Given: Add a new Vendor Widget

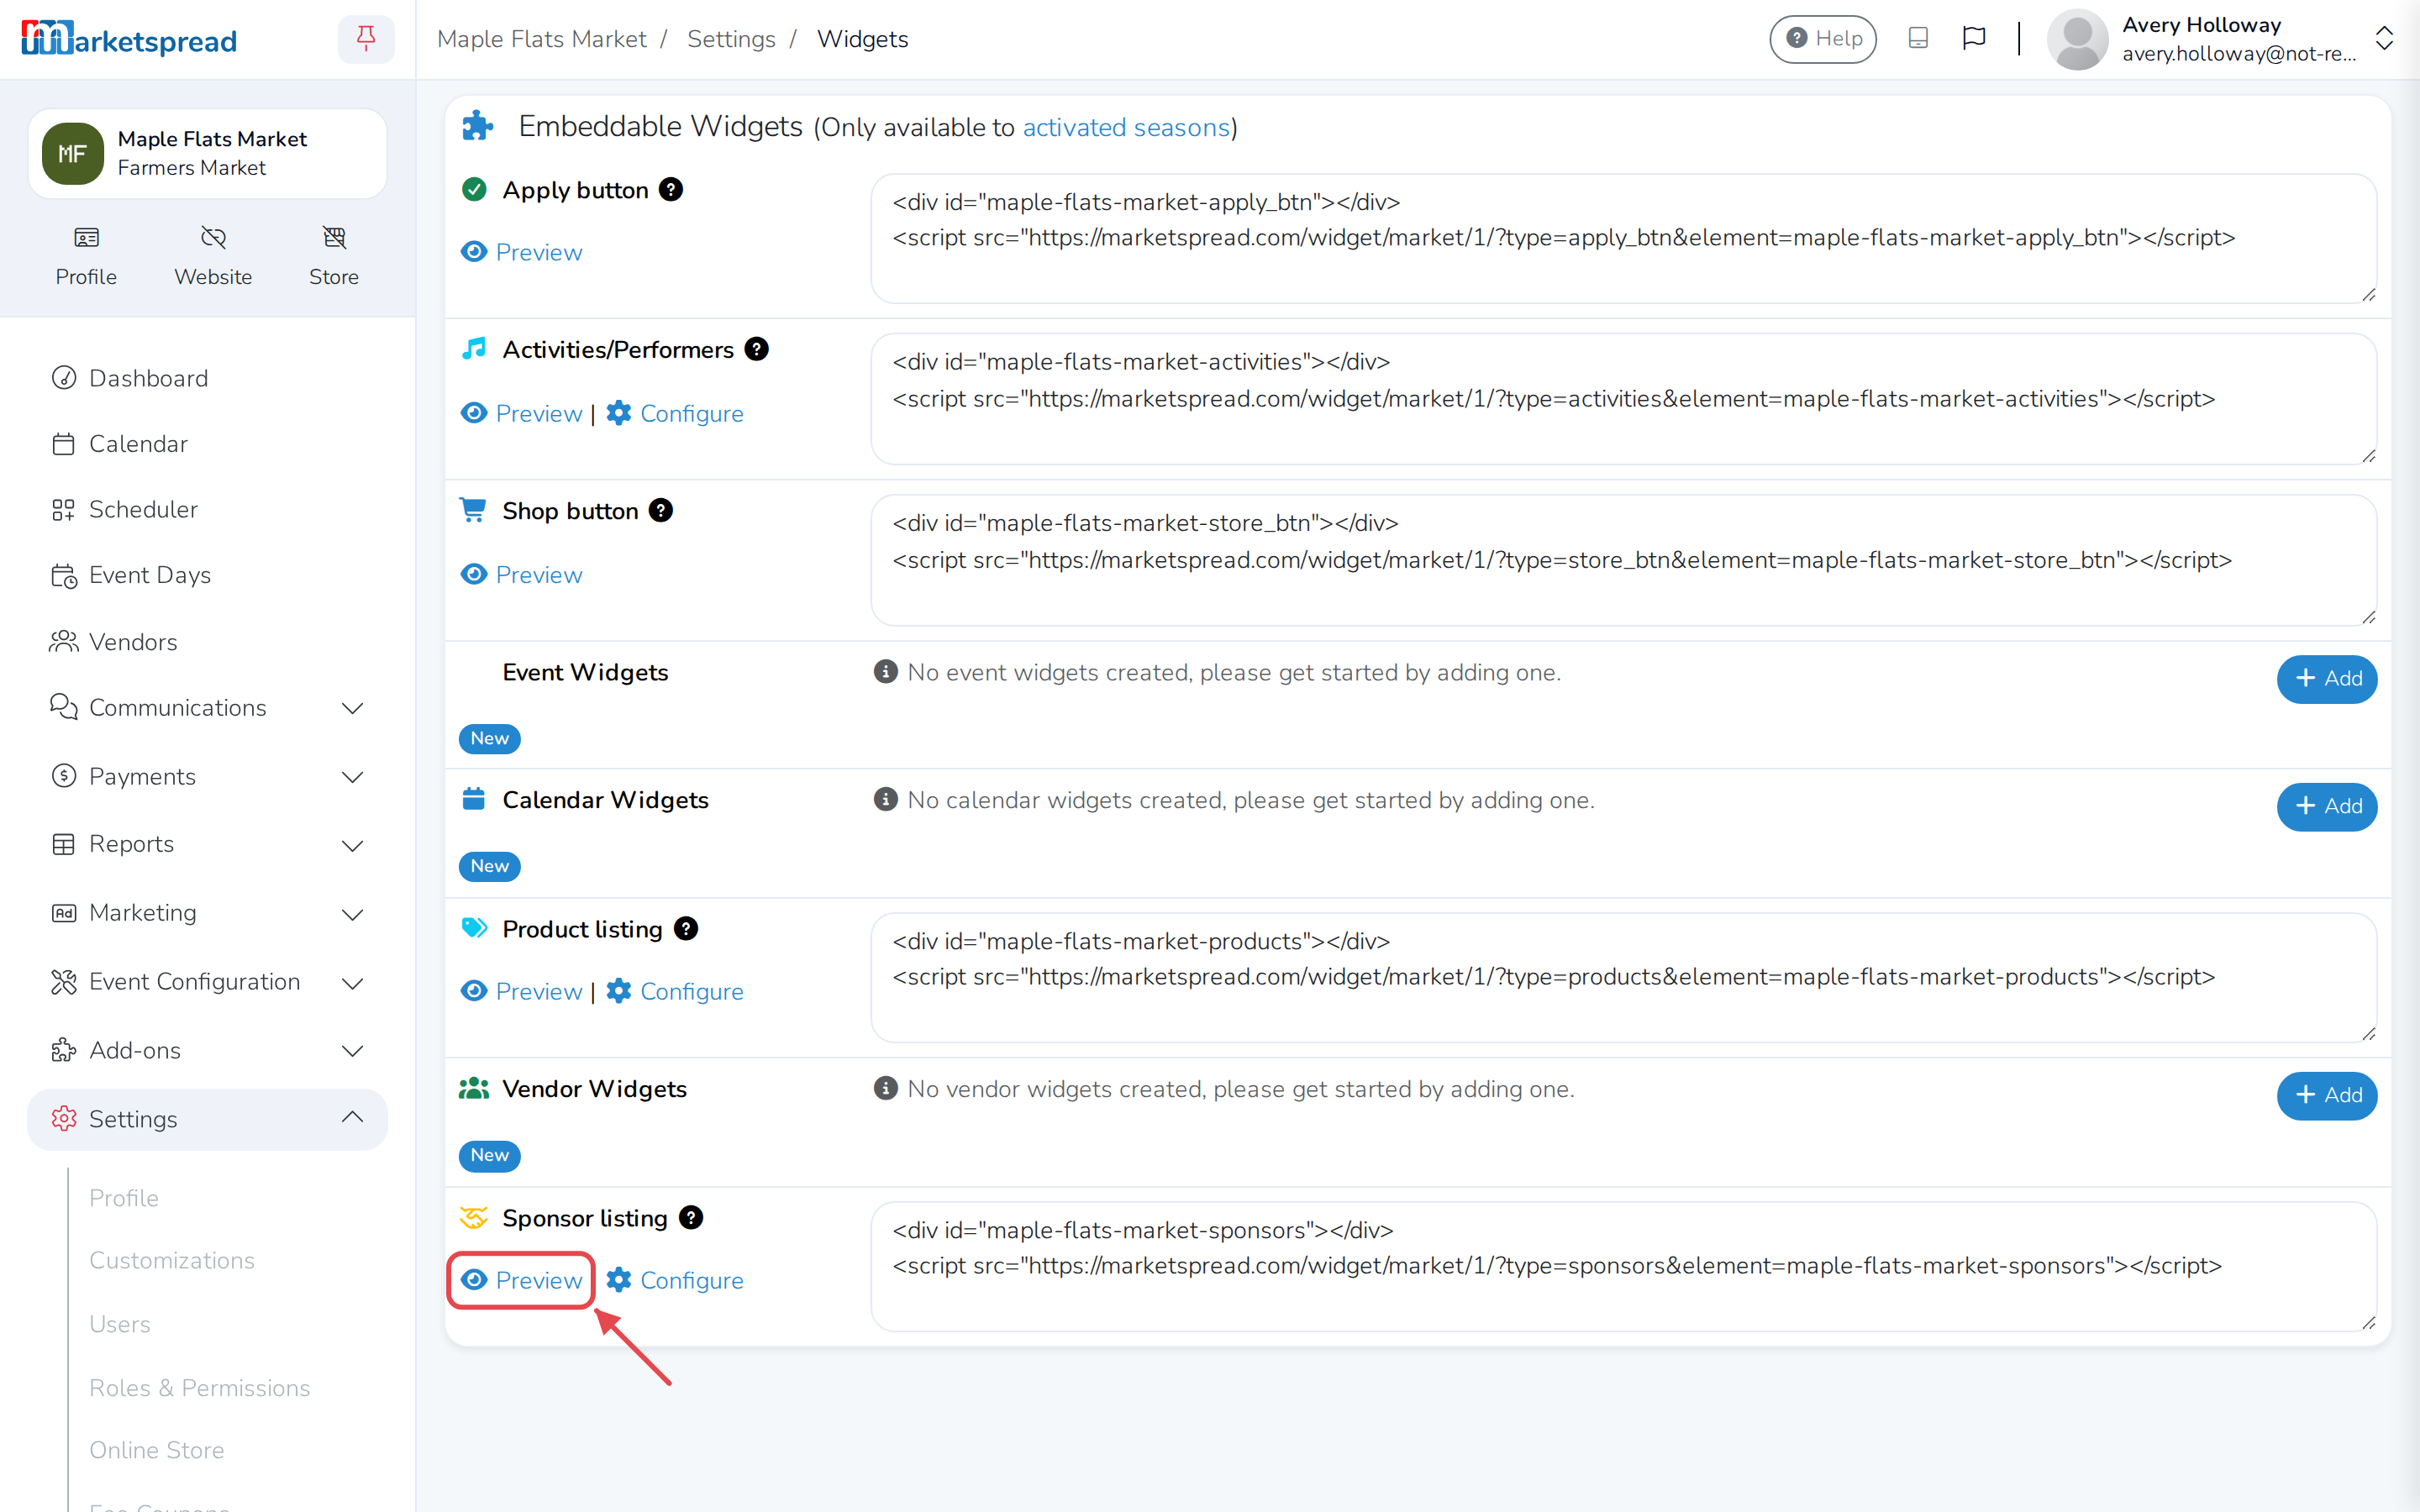Looking at the screenshot, I should (2327, 1095).
